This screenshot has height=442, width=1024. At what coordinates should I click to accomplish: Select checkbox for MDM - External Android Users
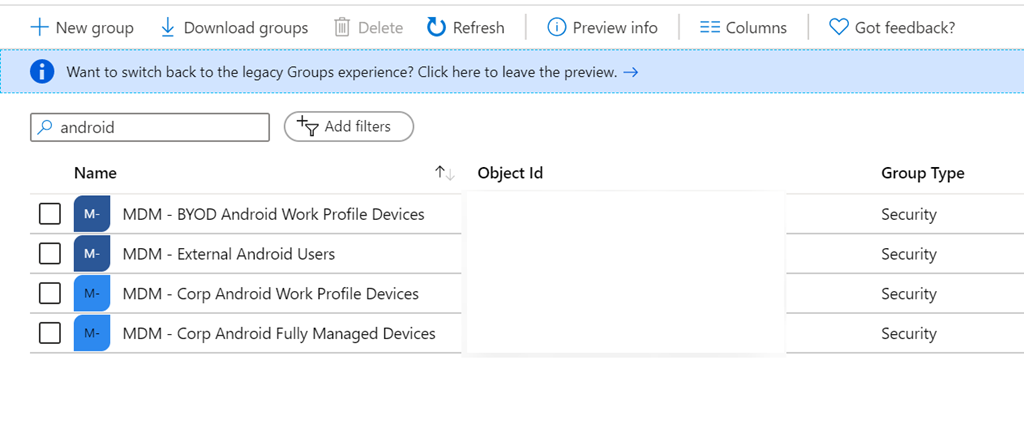click(50, 254)
